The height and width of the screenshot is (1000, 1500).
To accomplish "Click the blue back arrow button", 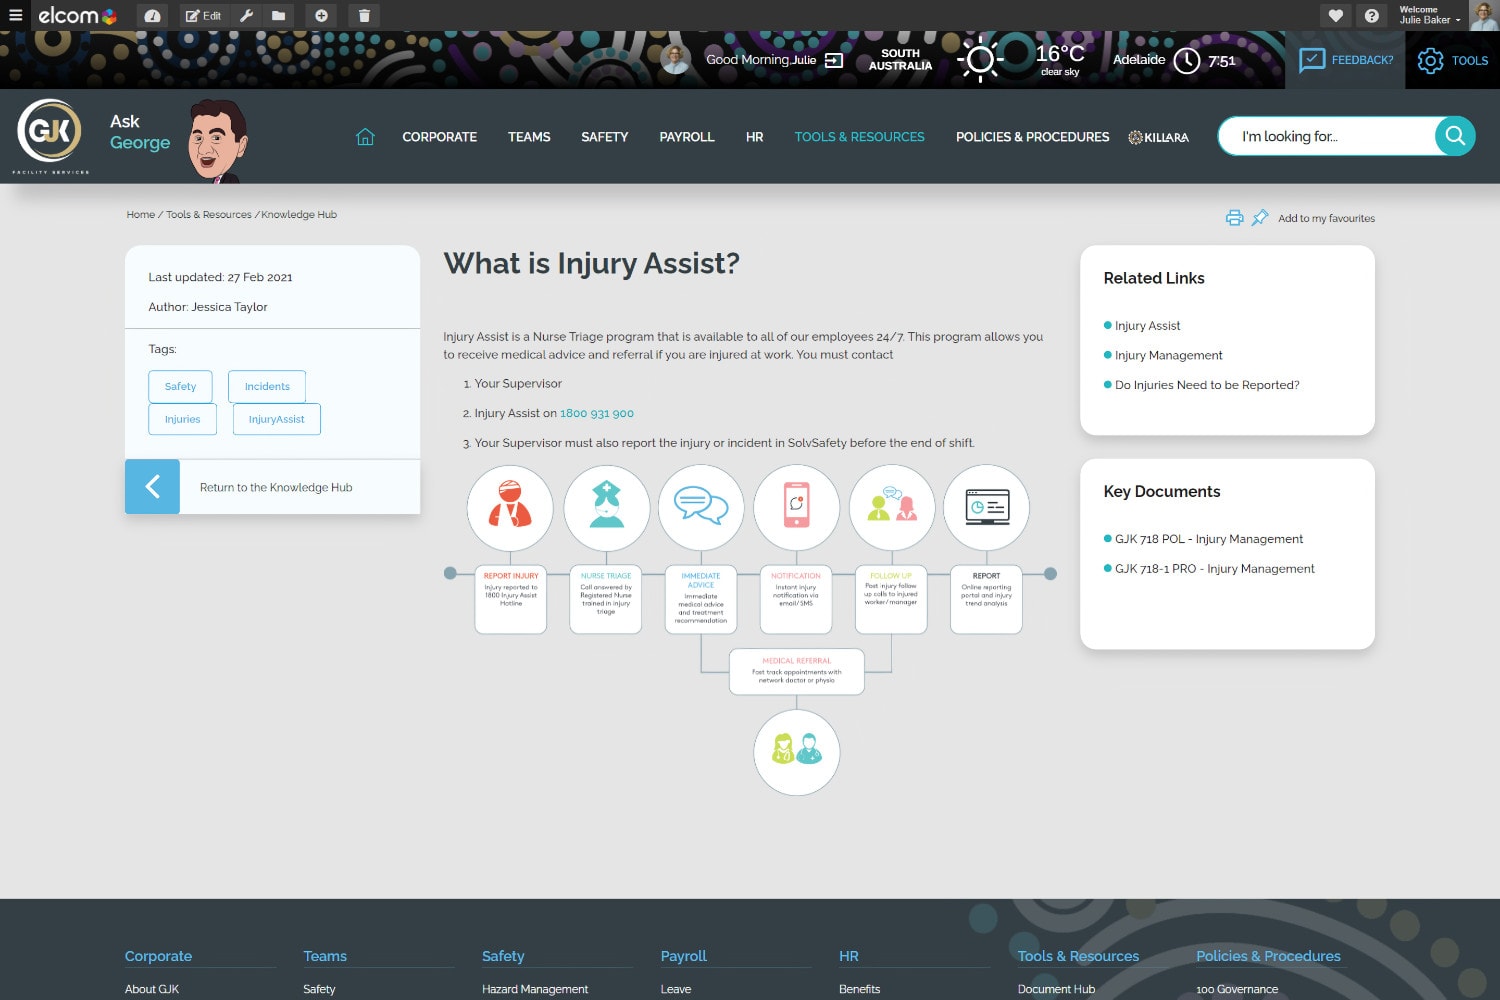I will 152,487.
